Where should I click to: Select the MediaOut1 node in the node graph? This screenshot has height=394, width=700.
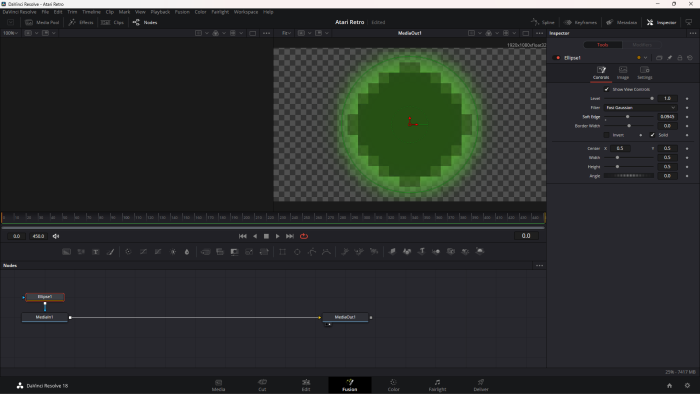click(346, 317)
